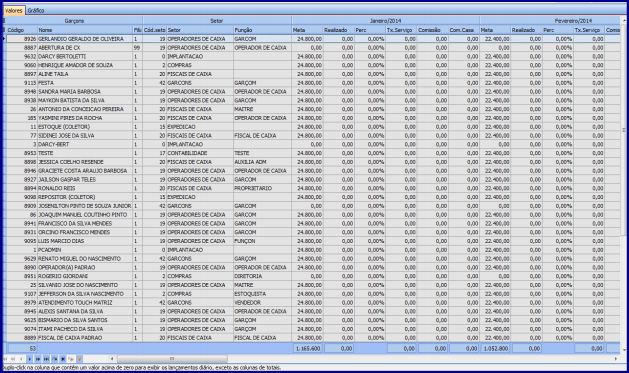
Task: Click Fevereiro total 1.052.800 footer cell
Action: click(x=495, y=349)
